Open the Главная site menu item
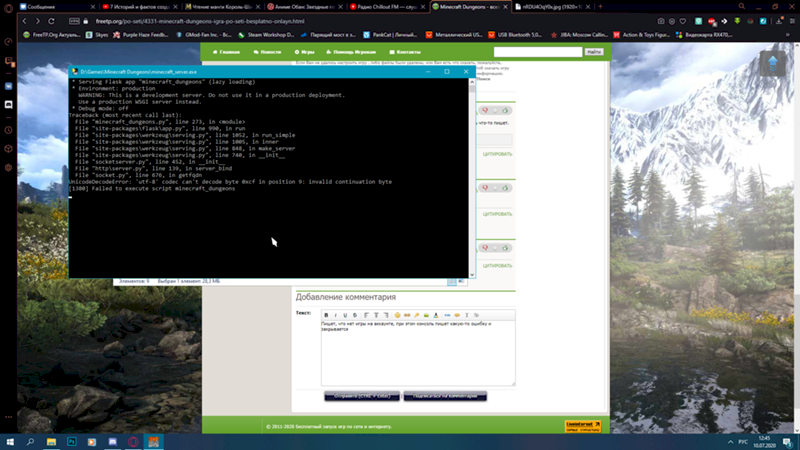Image resolution: width=800 pixels, height=450 pixels. tap(226, 52)
